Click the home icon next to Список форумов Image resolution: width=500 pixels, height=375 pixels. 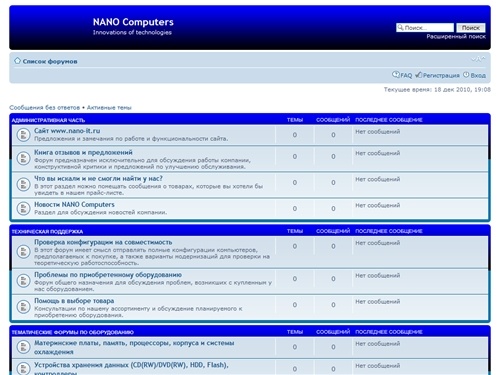pyautogui.click(x=17, y=61)
